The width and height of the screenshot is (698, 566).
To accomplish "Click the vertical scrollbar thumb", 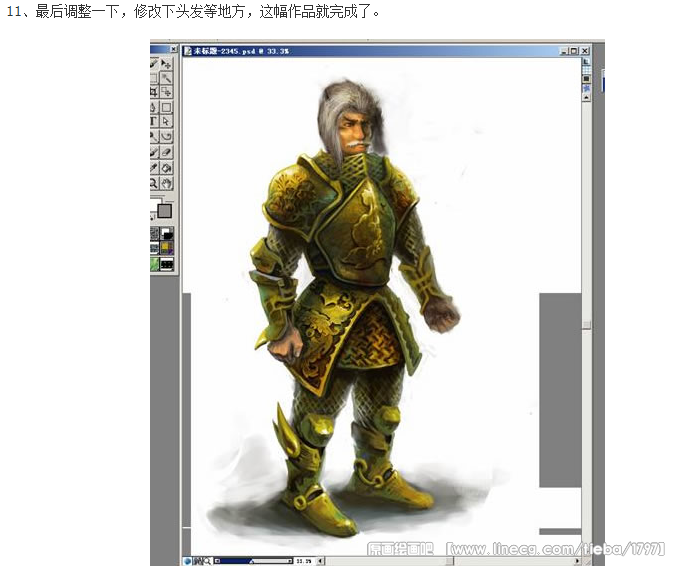I will 587,325.
